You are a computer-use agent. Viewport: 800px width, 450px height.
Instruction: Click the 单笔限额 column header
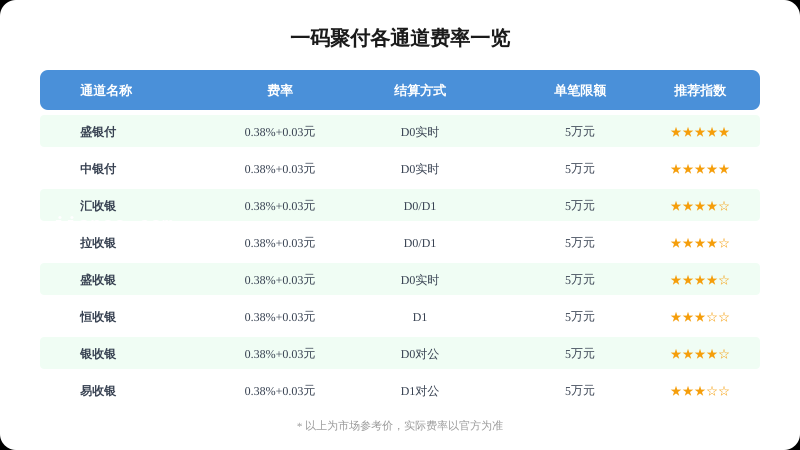pyautogui.click(x=580, y=90)
